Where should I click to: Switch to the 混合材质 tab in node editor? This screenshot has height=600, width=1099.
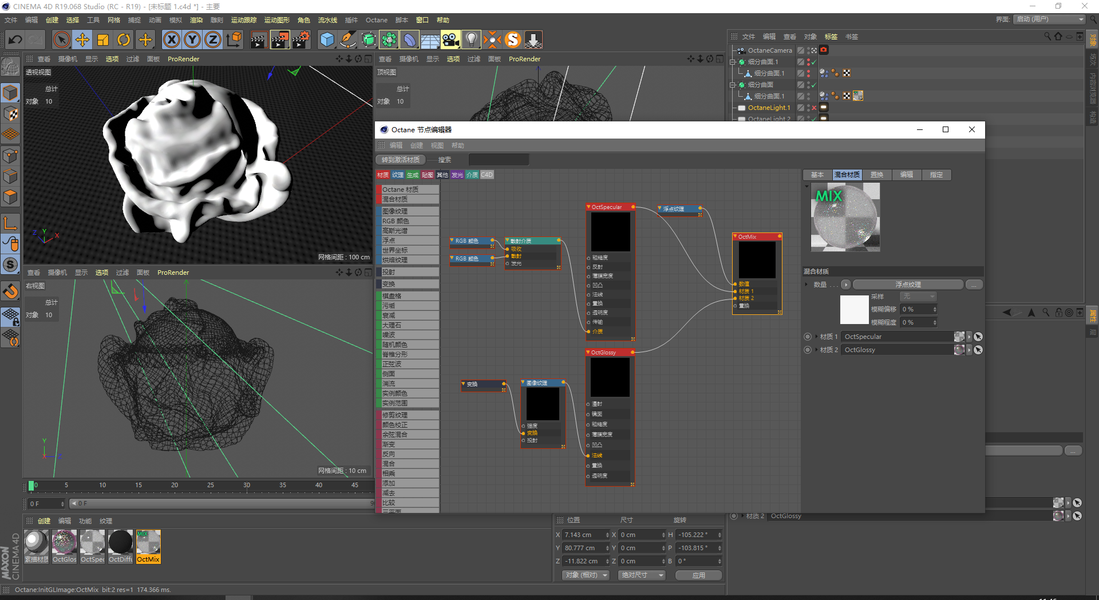[847, 175]
